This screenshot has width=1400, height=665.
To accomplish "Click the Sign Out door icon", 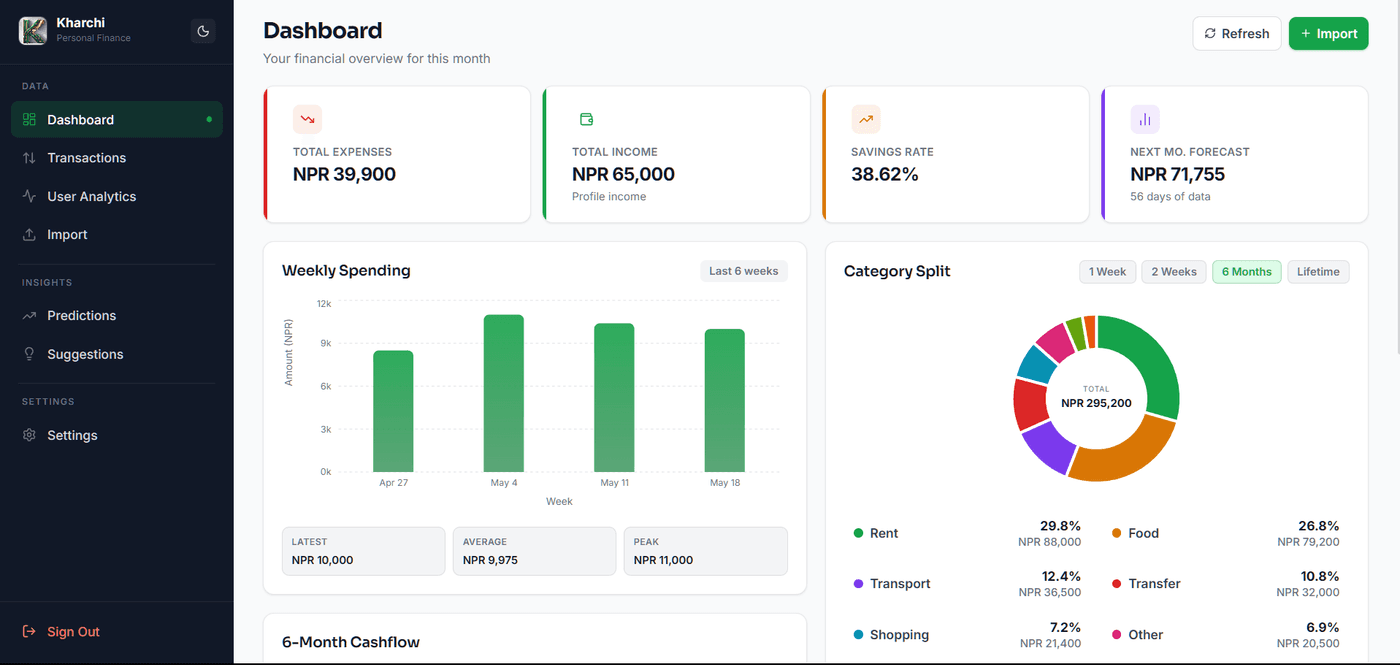I will click(29, 632).
